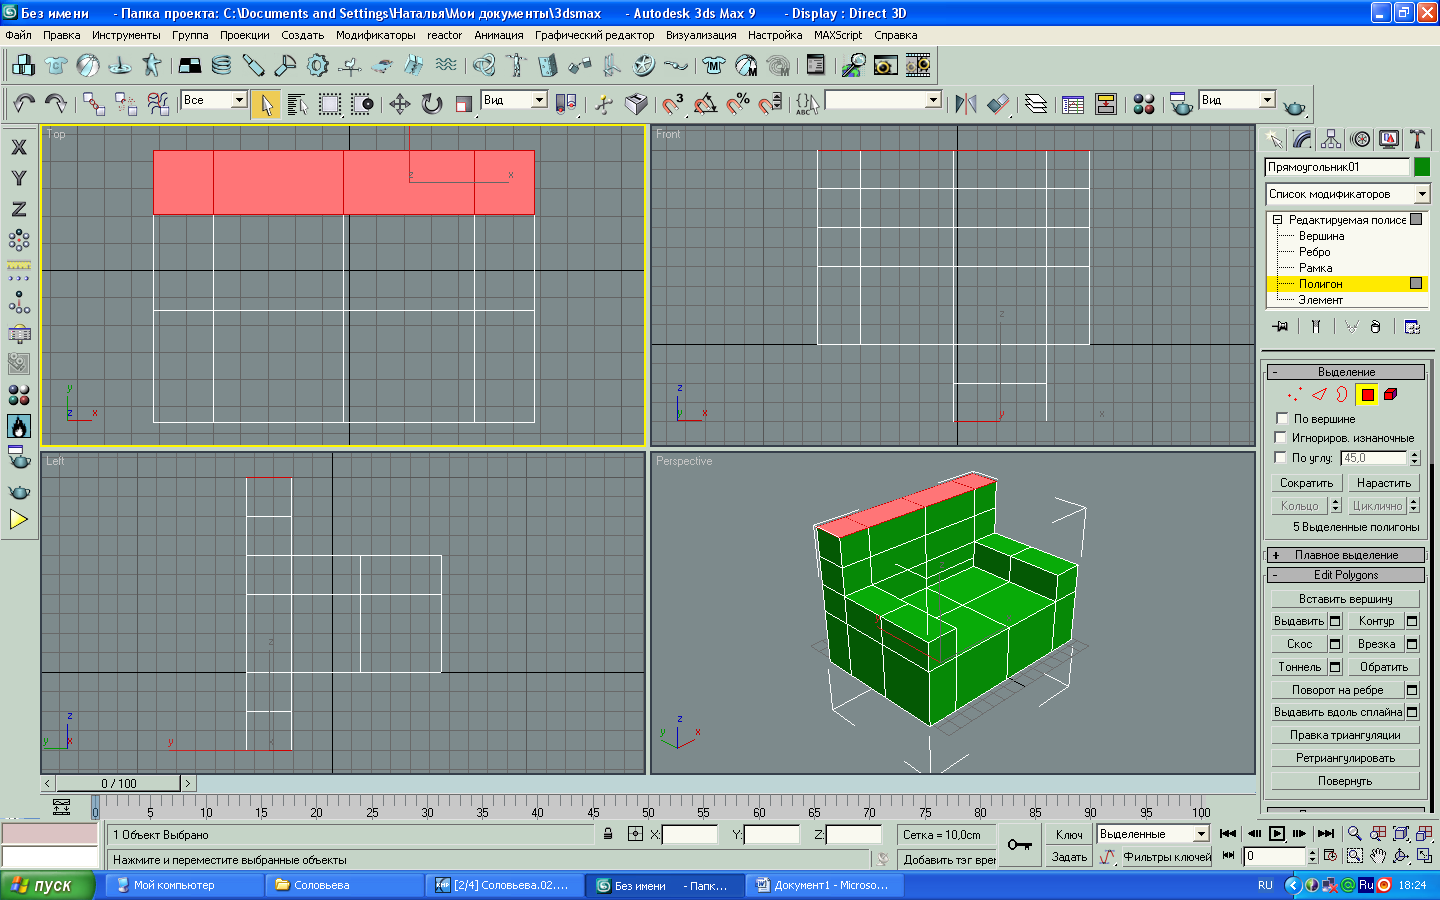The width and height of the screenshot is (1440, 900).
Task: Click the Pan hand viewport tool
Action: (x=1378, y=856)
